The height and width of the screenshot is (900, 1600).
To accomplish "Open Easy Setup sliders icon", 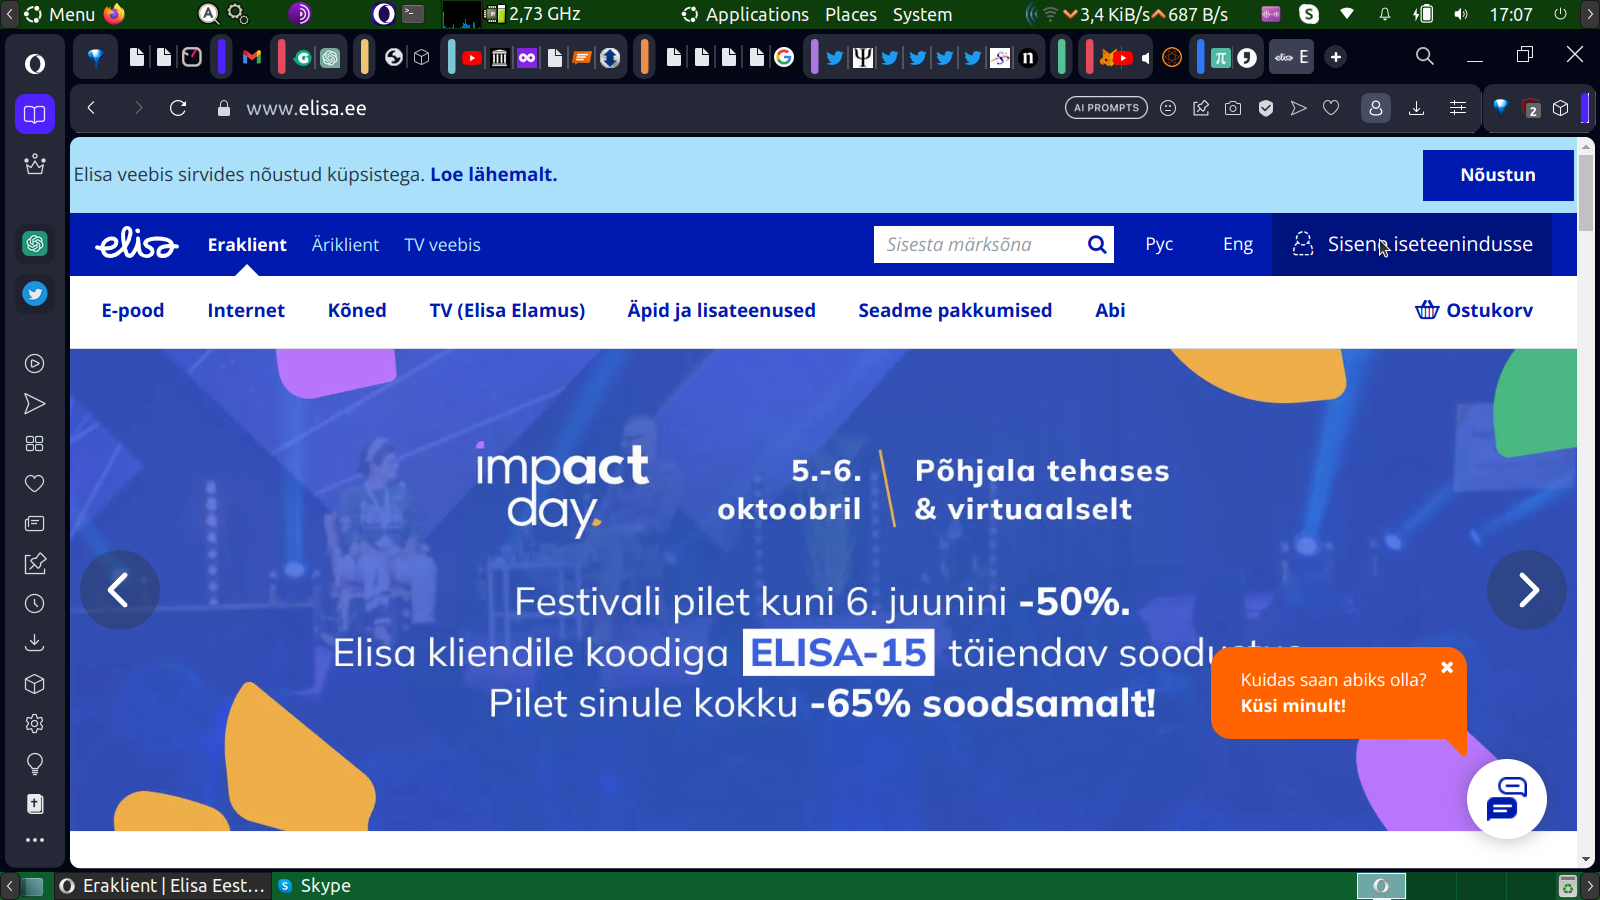I will [x=1458, y=108].
